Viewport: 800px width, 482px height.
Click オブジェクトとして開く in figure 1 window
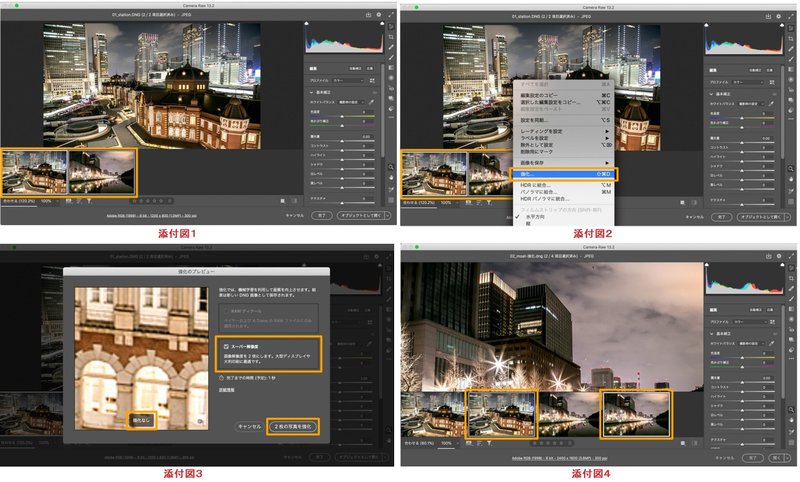pyautogui.click(x=361, y=215)
